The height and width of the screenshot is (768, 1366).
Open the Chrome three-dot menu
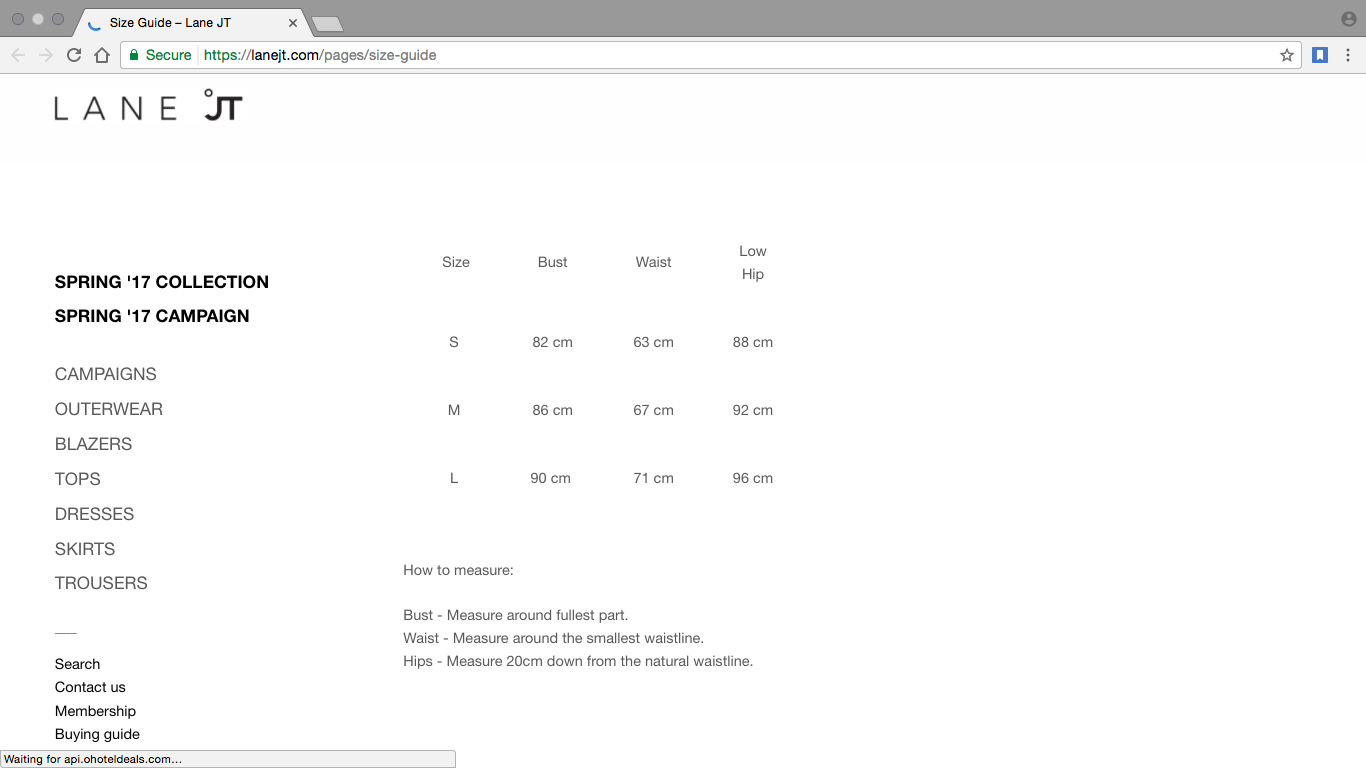coord(1348,55)
